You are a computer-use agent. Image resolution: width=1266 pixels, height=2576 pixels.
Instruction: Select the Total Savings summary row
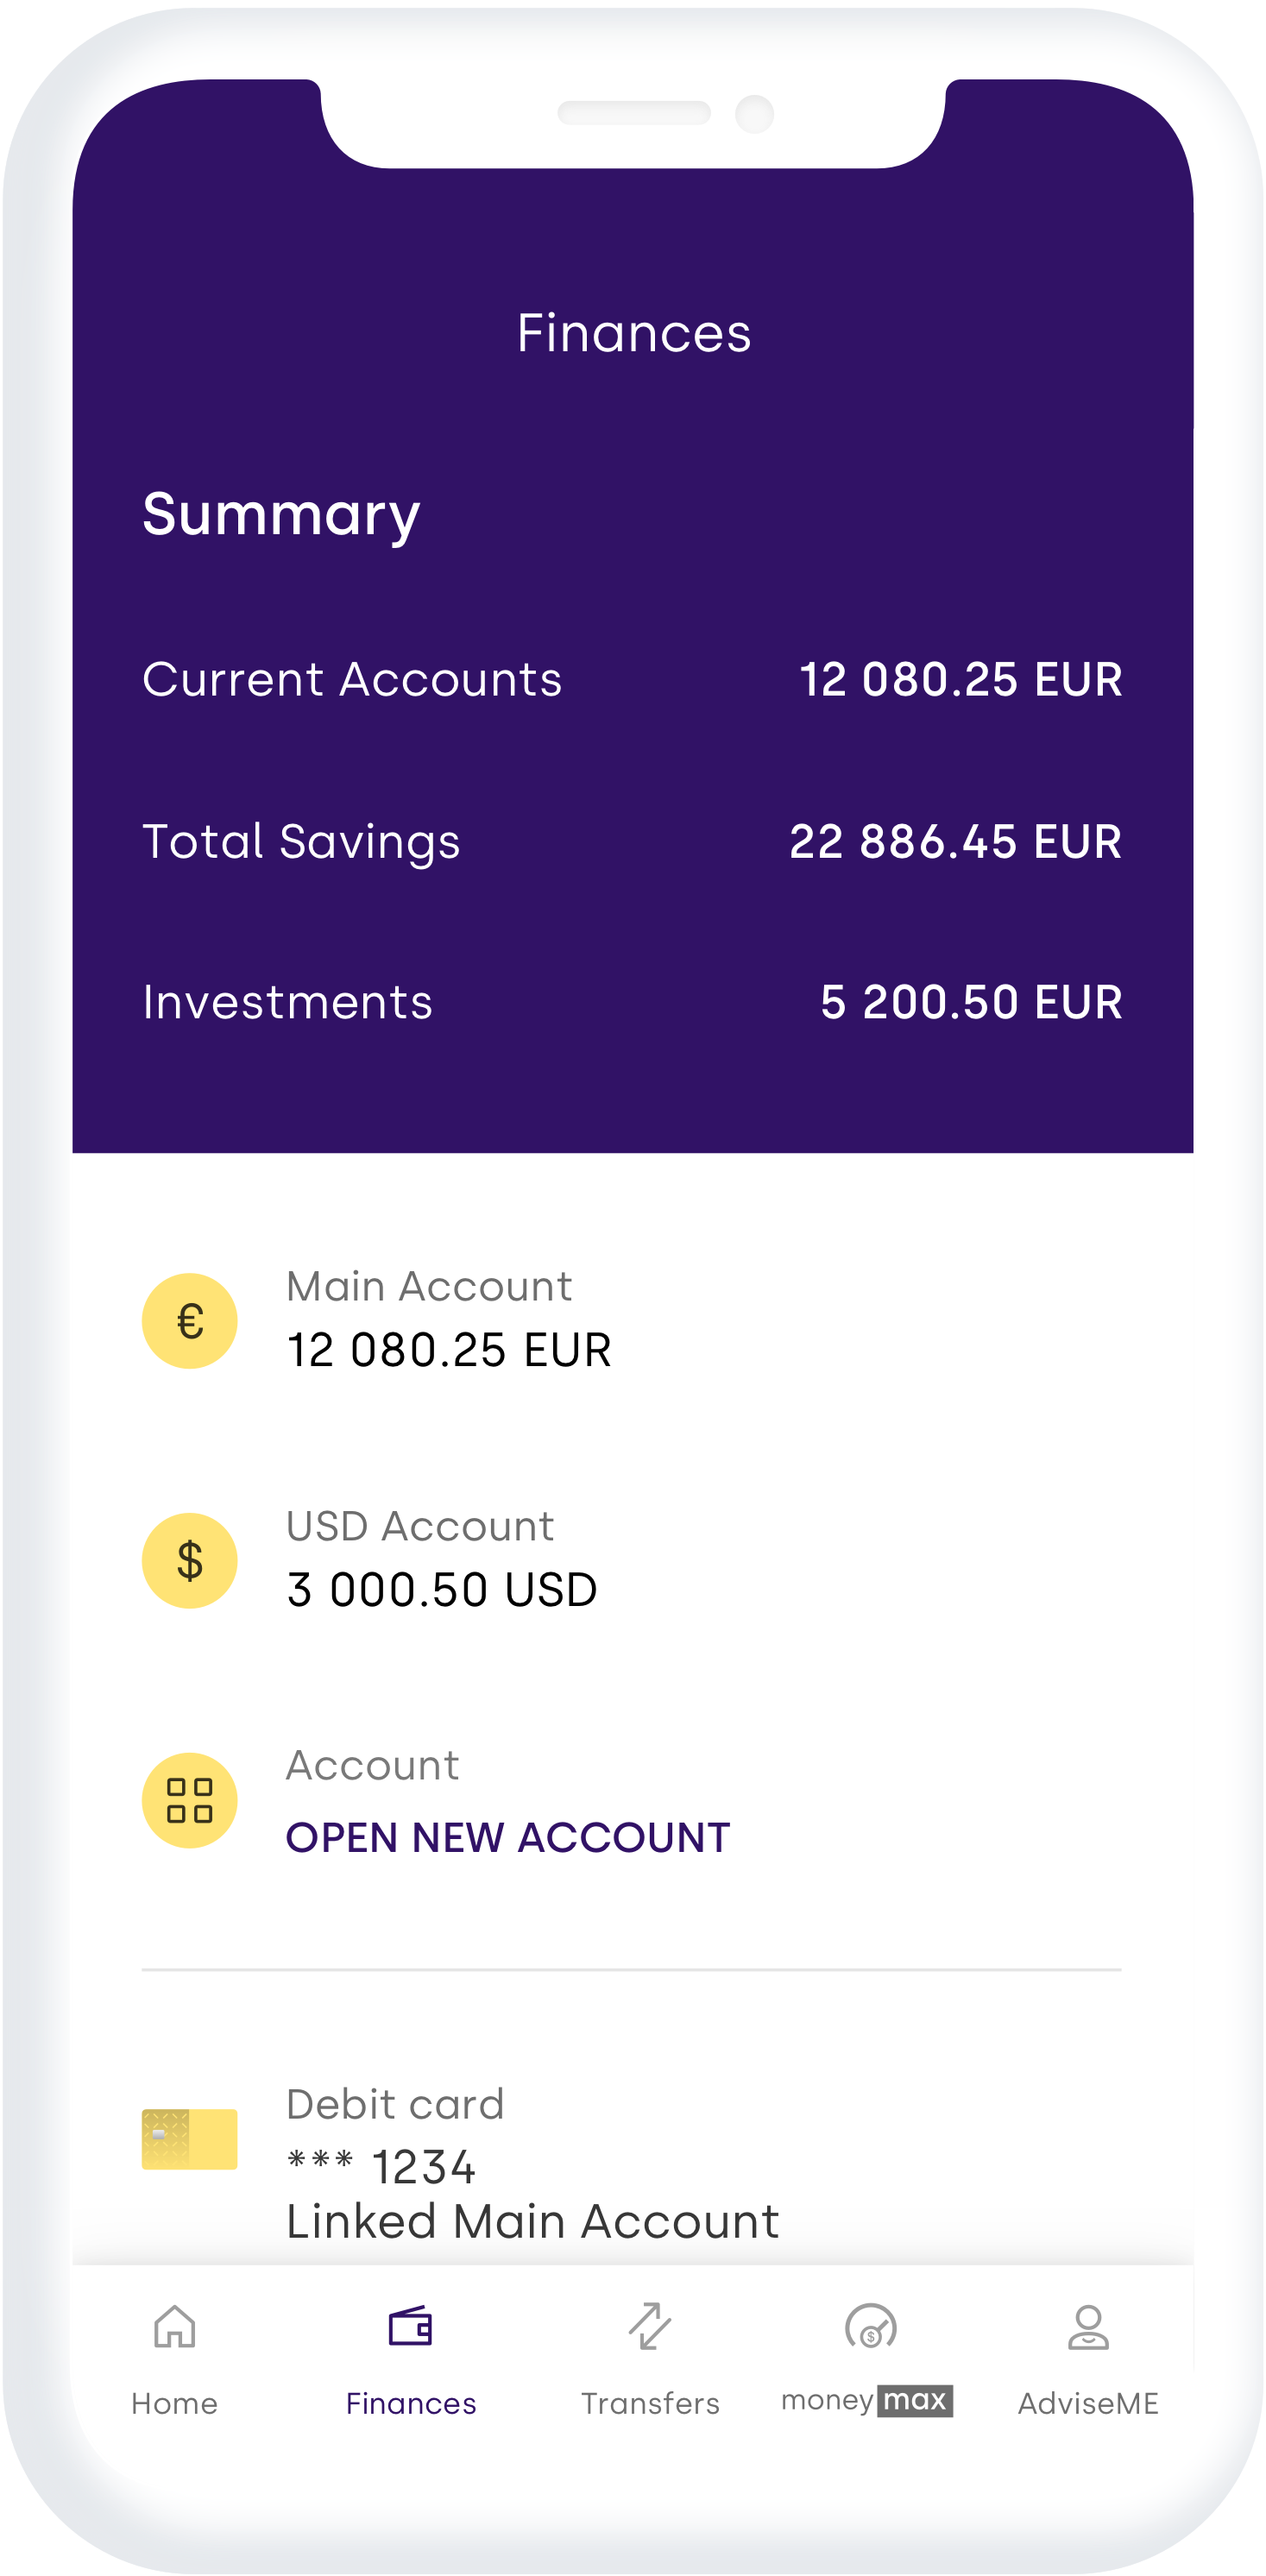pyautogui.click(x=632, y=841)
